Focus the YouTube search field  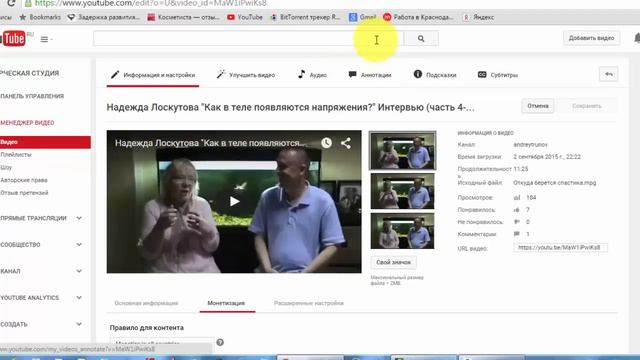point(248,38)
